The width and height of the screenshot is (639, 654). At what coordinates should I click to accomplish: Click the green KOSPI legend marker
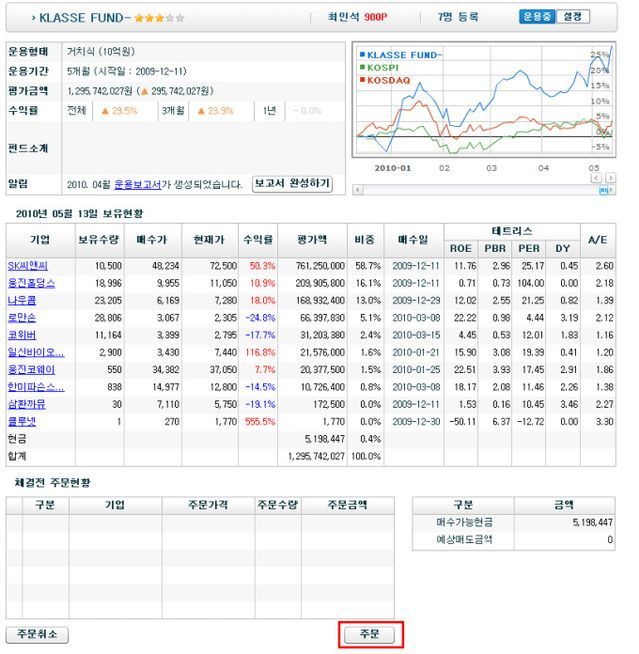tap(362, 67)
